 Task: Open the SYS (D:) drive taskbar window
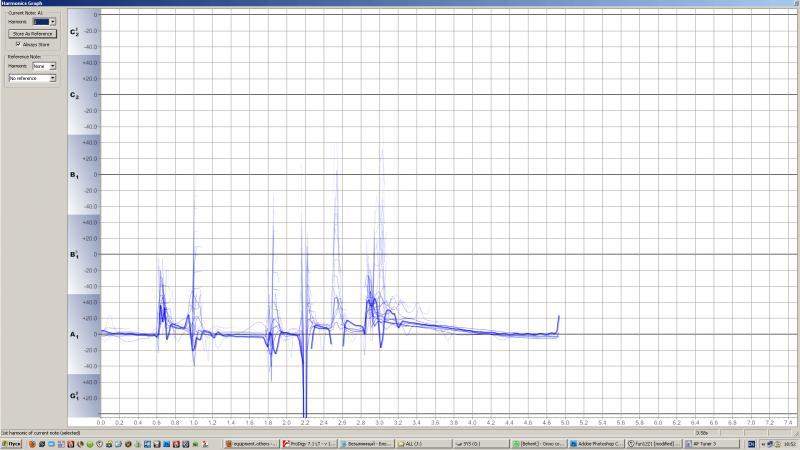[480, 442]
